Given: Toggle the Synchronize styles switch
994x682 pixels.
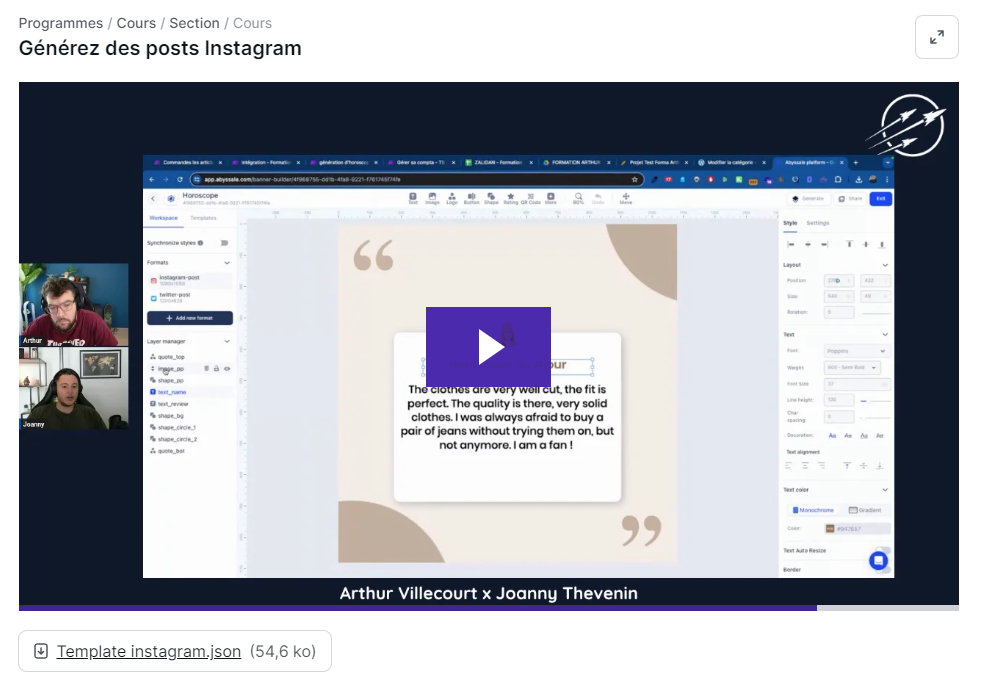Looking at the screenshot, I should click(224, 243).
